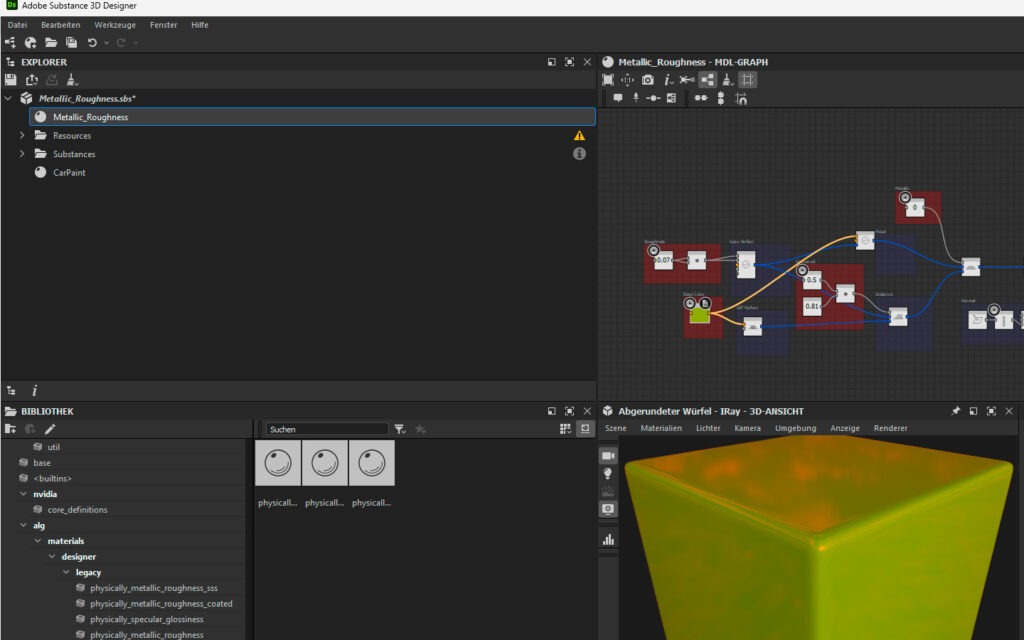Select 0.07 roughness value node
Image resolution: width=1024 pixels, height=640 pixels.
click(663, 260)
